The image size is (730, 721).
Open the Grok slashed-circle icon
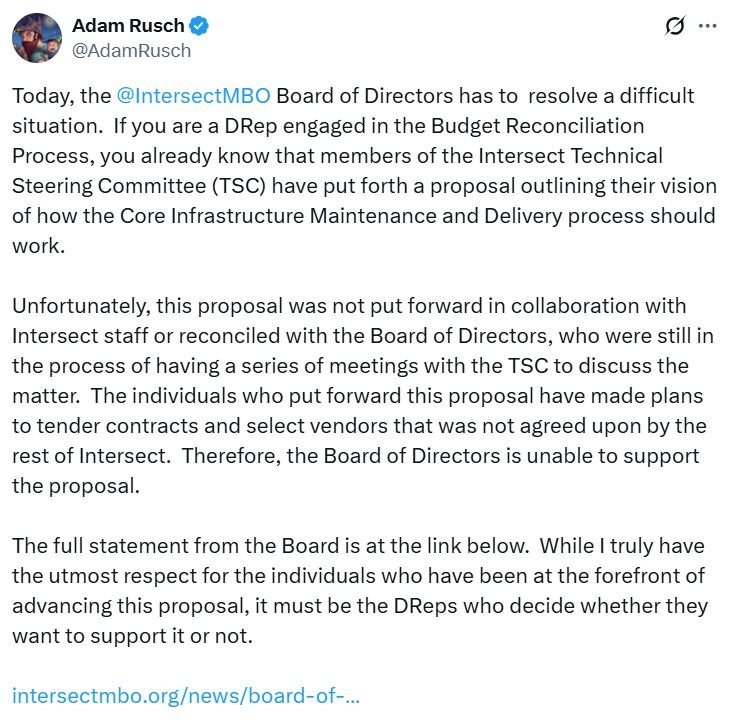673,27
